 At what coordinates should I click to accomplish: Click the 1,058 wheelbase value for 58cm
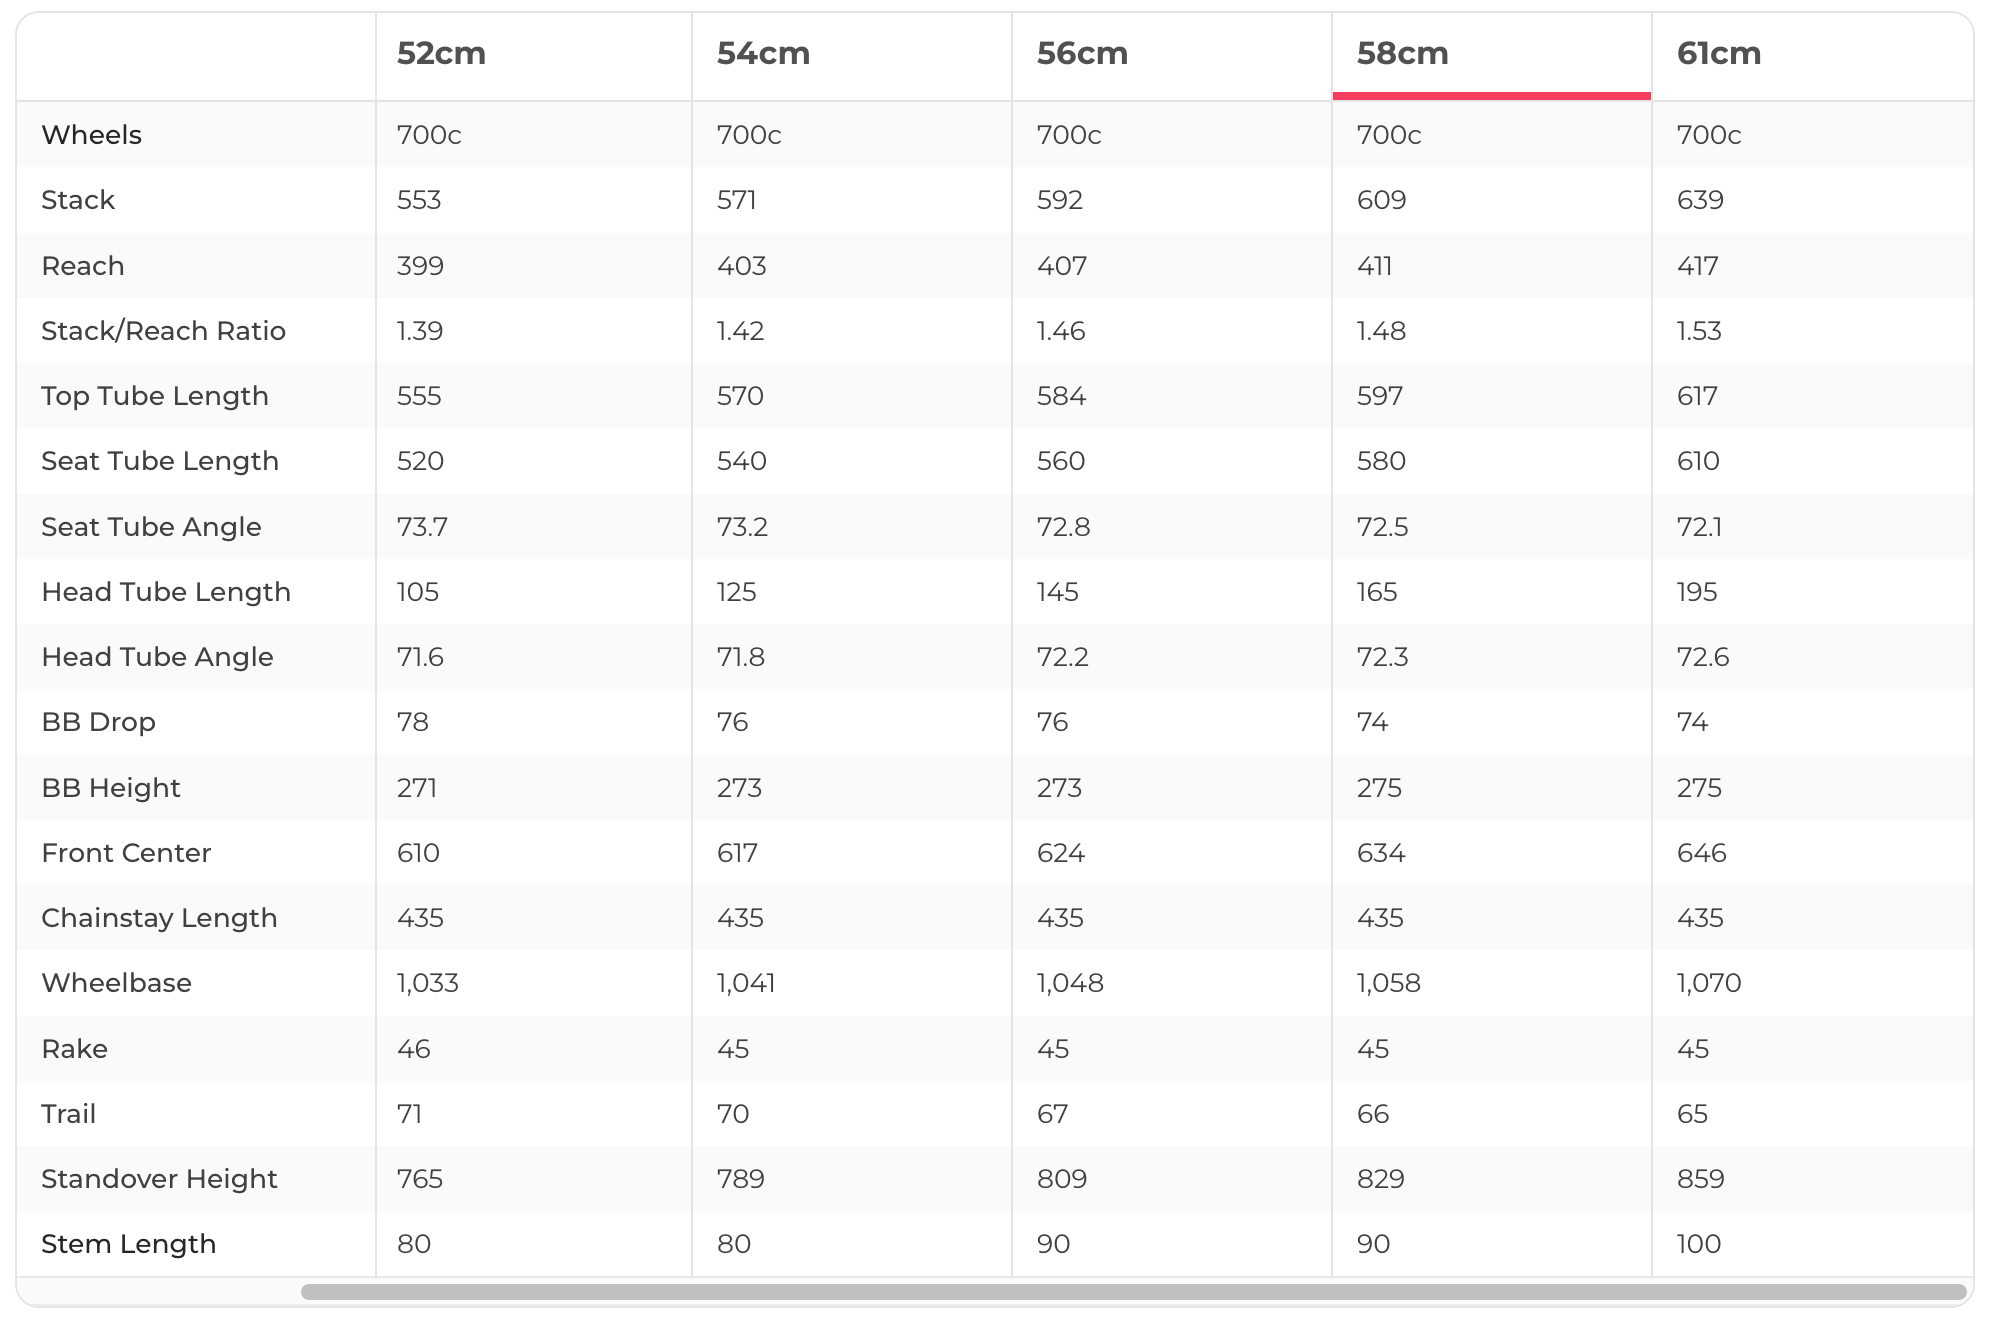tap(1388, 983)
